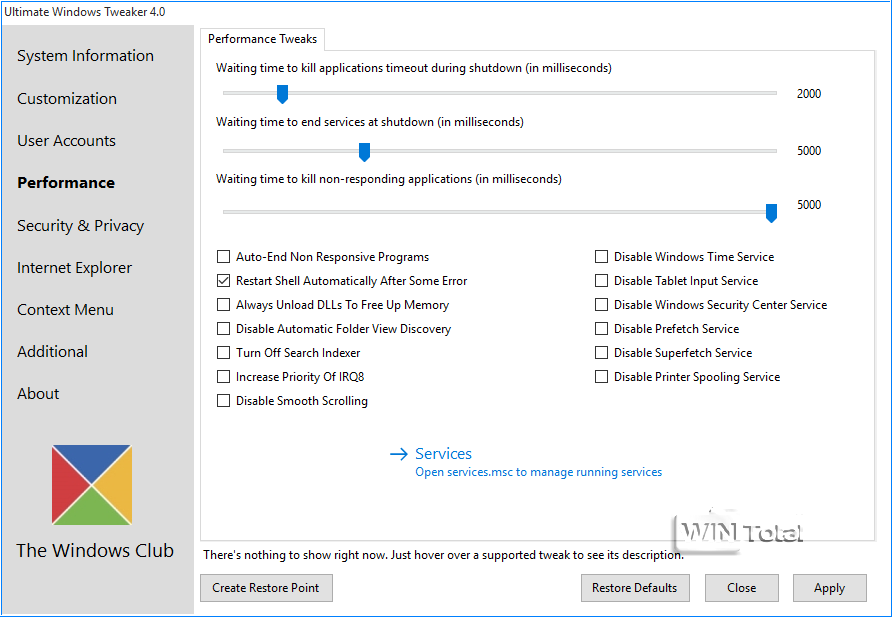The height and width of the screenshot is (617, 892).
Task: Click the blue arrow beside Services
Action: pos(399,454)
